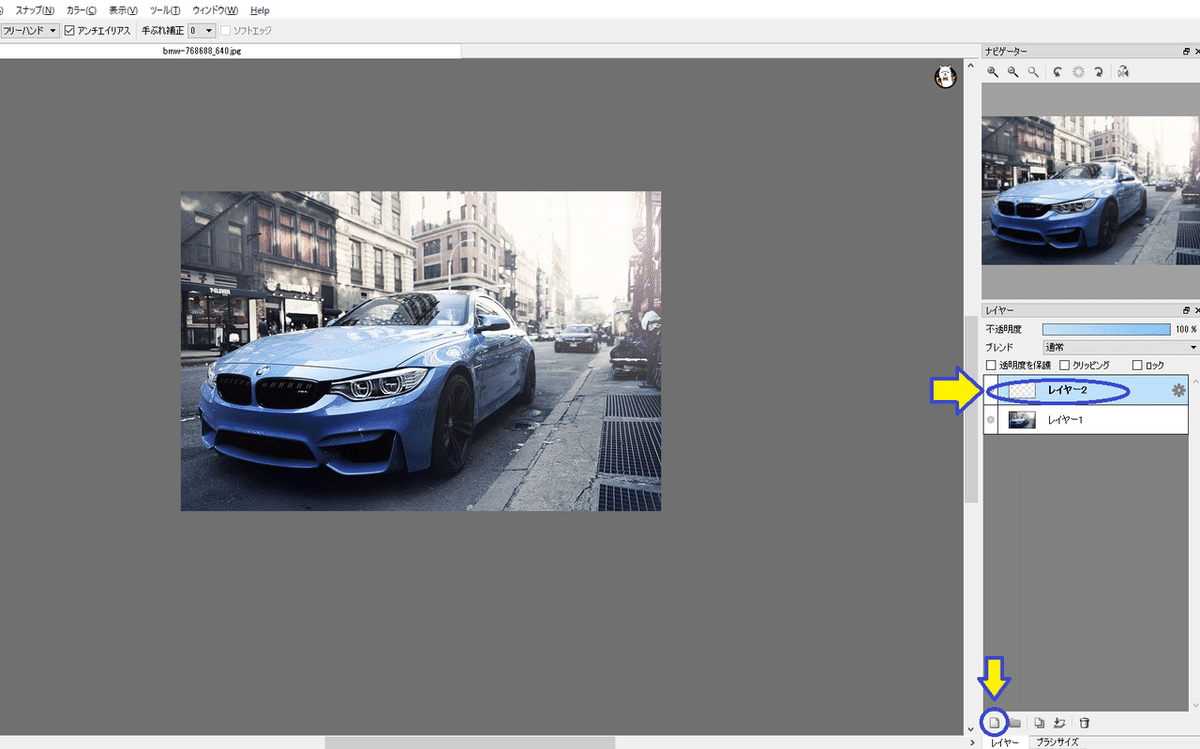Click the fit-to-window magnifier in Navigator
This screenshot has height=749, width=1200.
pyautogui.click(x=1033, y=72)
